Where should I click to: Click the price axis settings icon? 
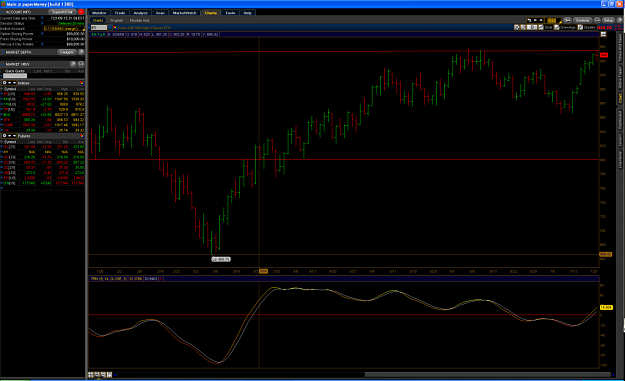point(603,34)
